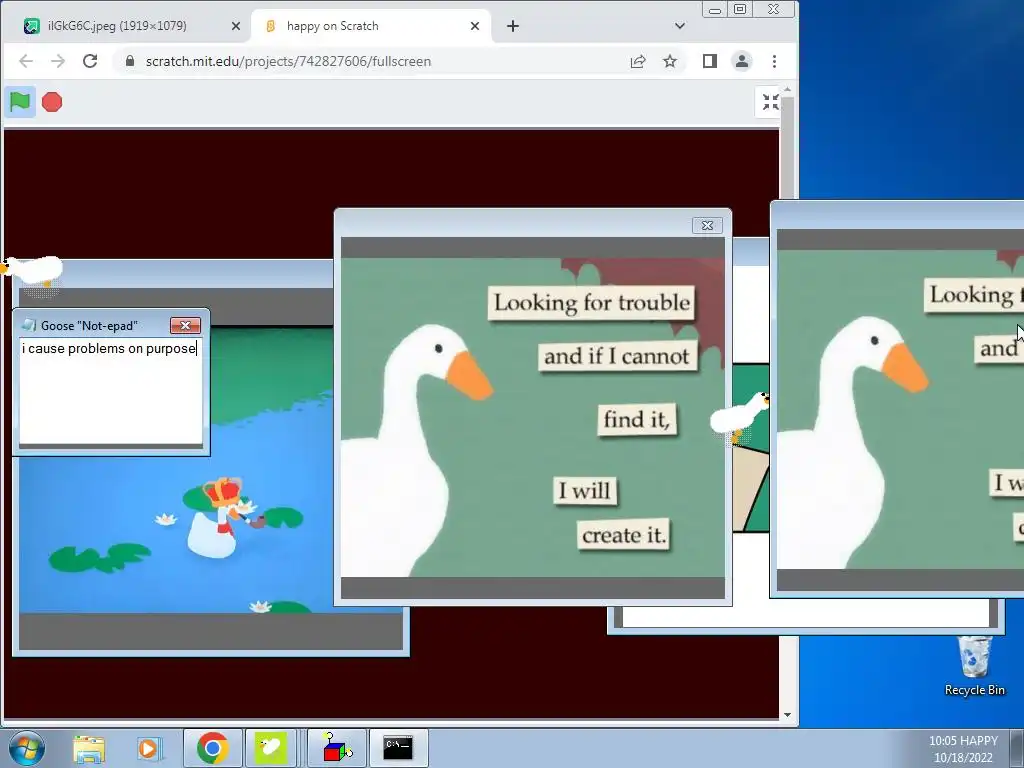Click the goose poem image in center window
This screenshot has height=768, width=1024.
point(533,417)
